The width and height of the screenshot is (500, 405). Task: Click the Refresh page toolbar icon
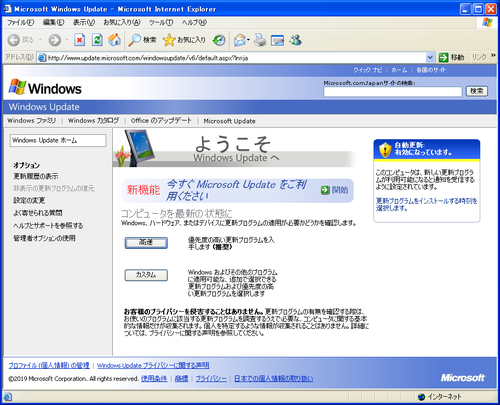click(x=97, y=40)
